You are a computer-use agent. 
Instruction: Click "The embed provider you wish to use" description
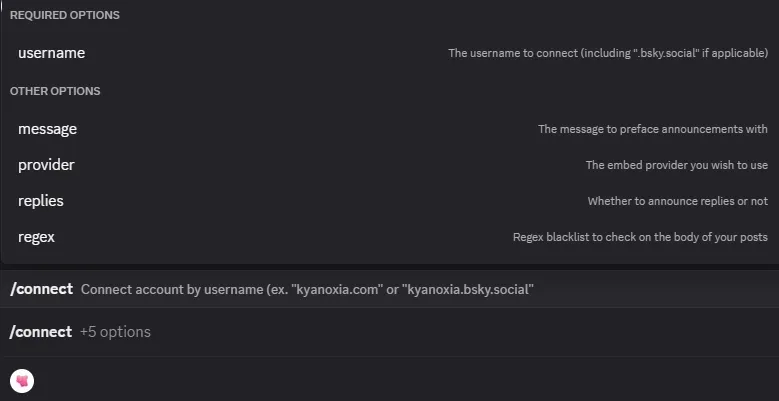676,165
